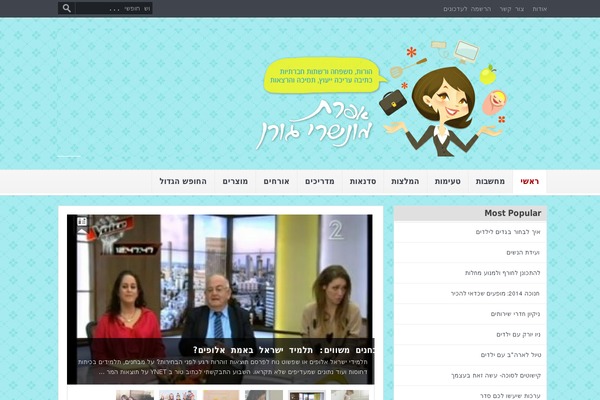The height and width of the screenshot is (400, 600).
Task: Focus the חפש חופשי search field
Action: click(x=114, y=8)
